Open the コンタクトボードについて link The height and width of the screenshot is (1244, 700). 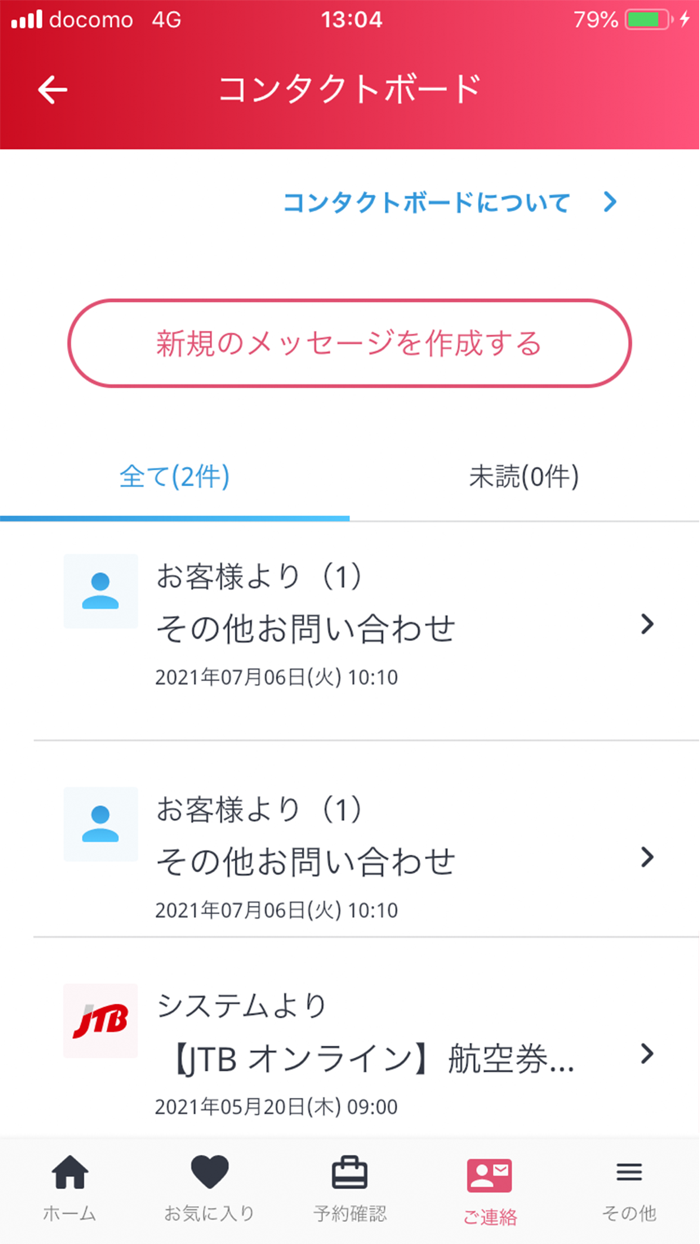point(425,201)
